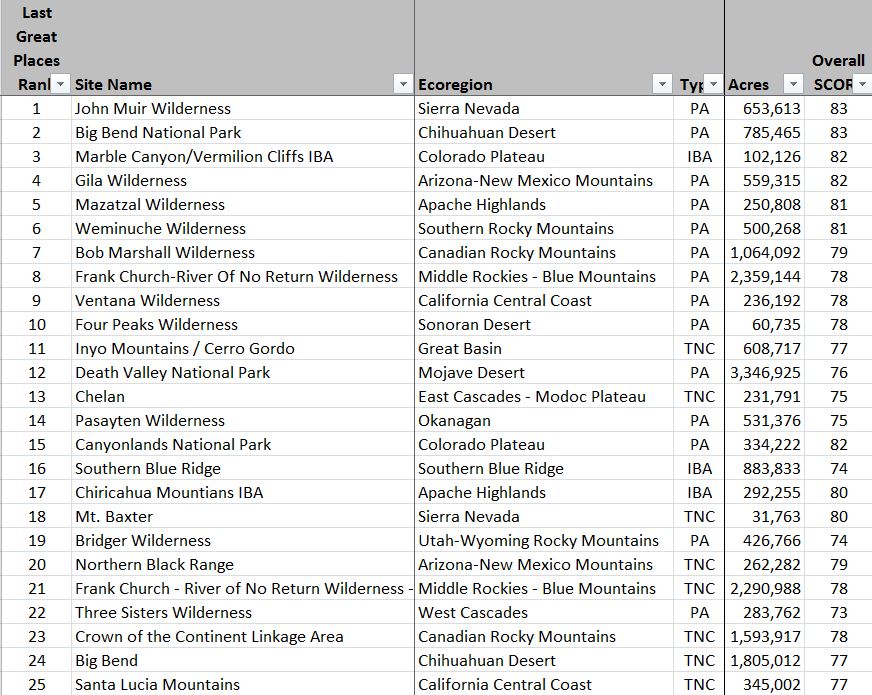The height and width of the screenshot is (695, 872).
Task: Open the Overall Score filter dropdown
Action: click(862, 85)
